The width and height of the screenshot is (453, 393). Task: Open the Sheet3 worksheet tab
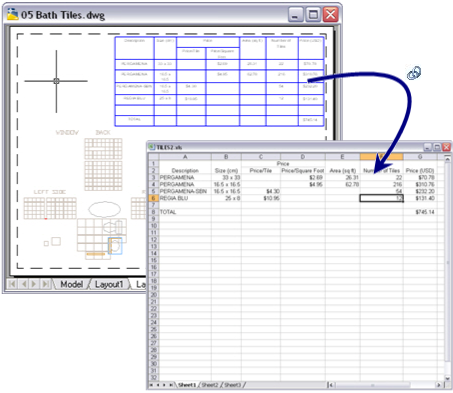[x=232, y=385]
